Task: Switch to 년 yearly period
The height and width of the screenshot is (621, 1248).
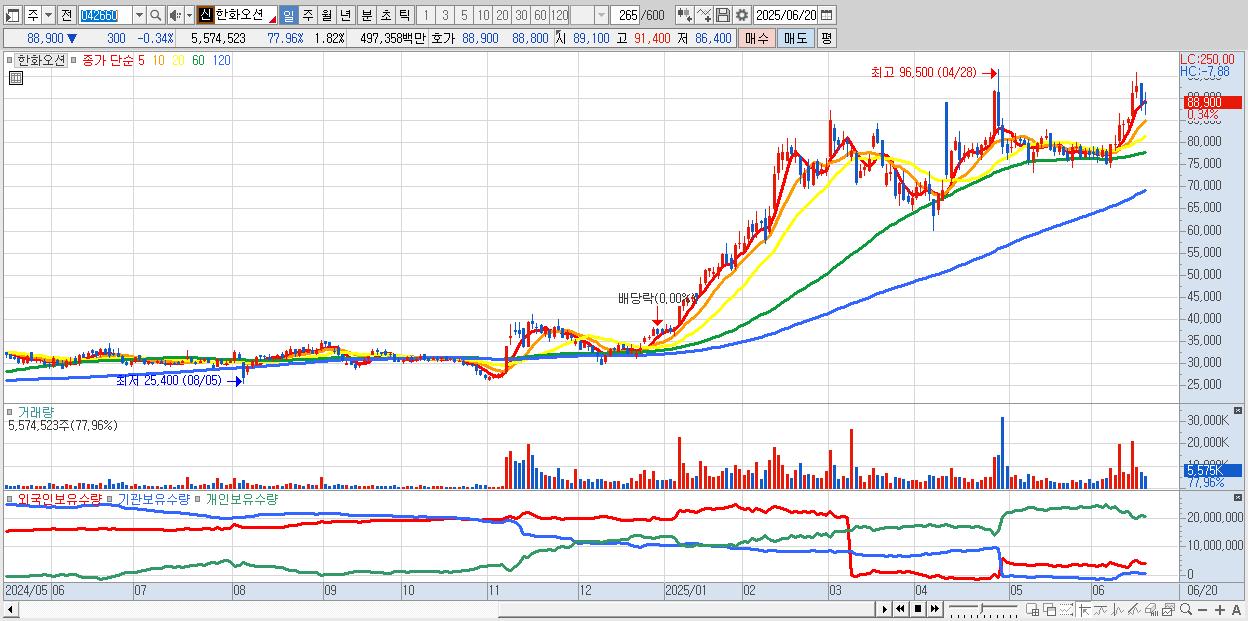Action: (345, 15)
